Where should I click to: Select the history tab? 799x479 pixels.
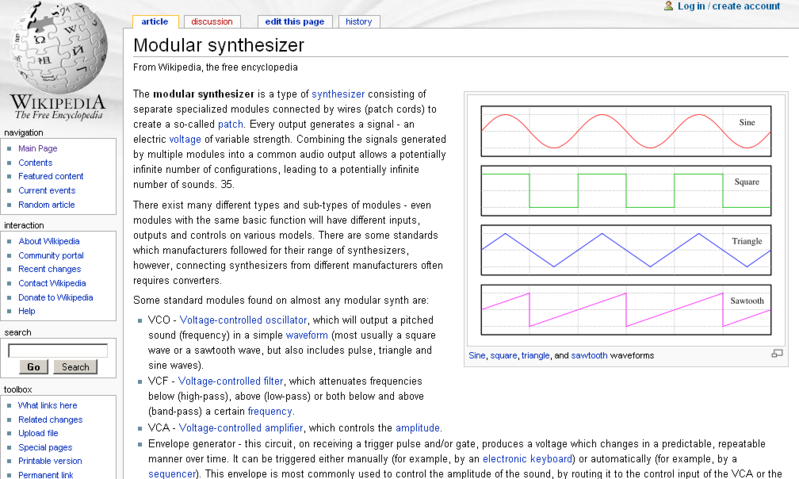pyautogui.click(x=358, y=21)
